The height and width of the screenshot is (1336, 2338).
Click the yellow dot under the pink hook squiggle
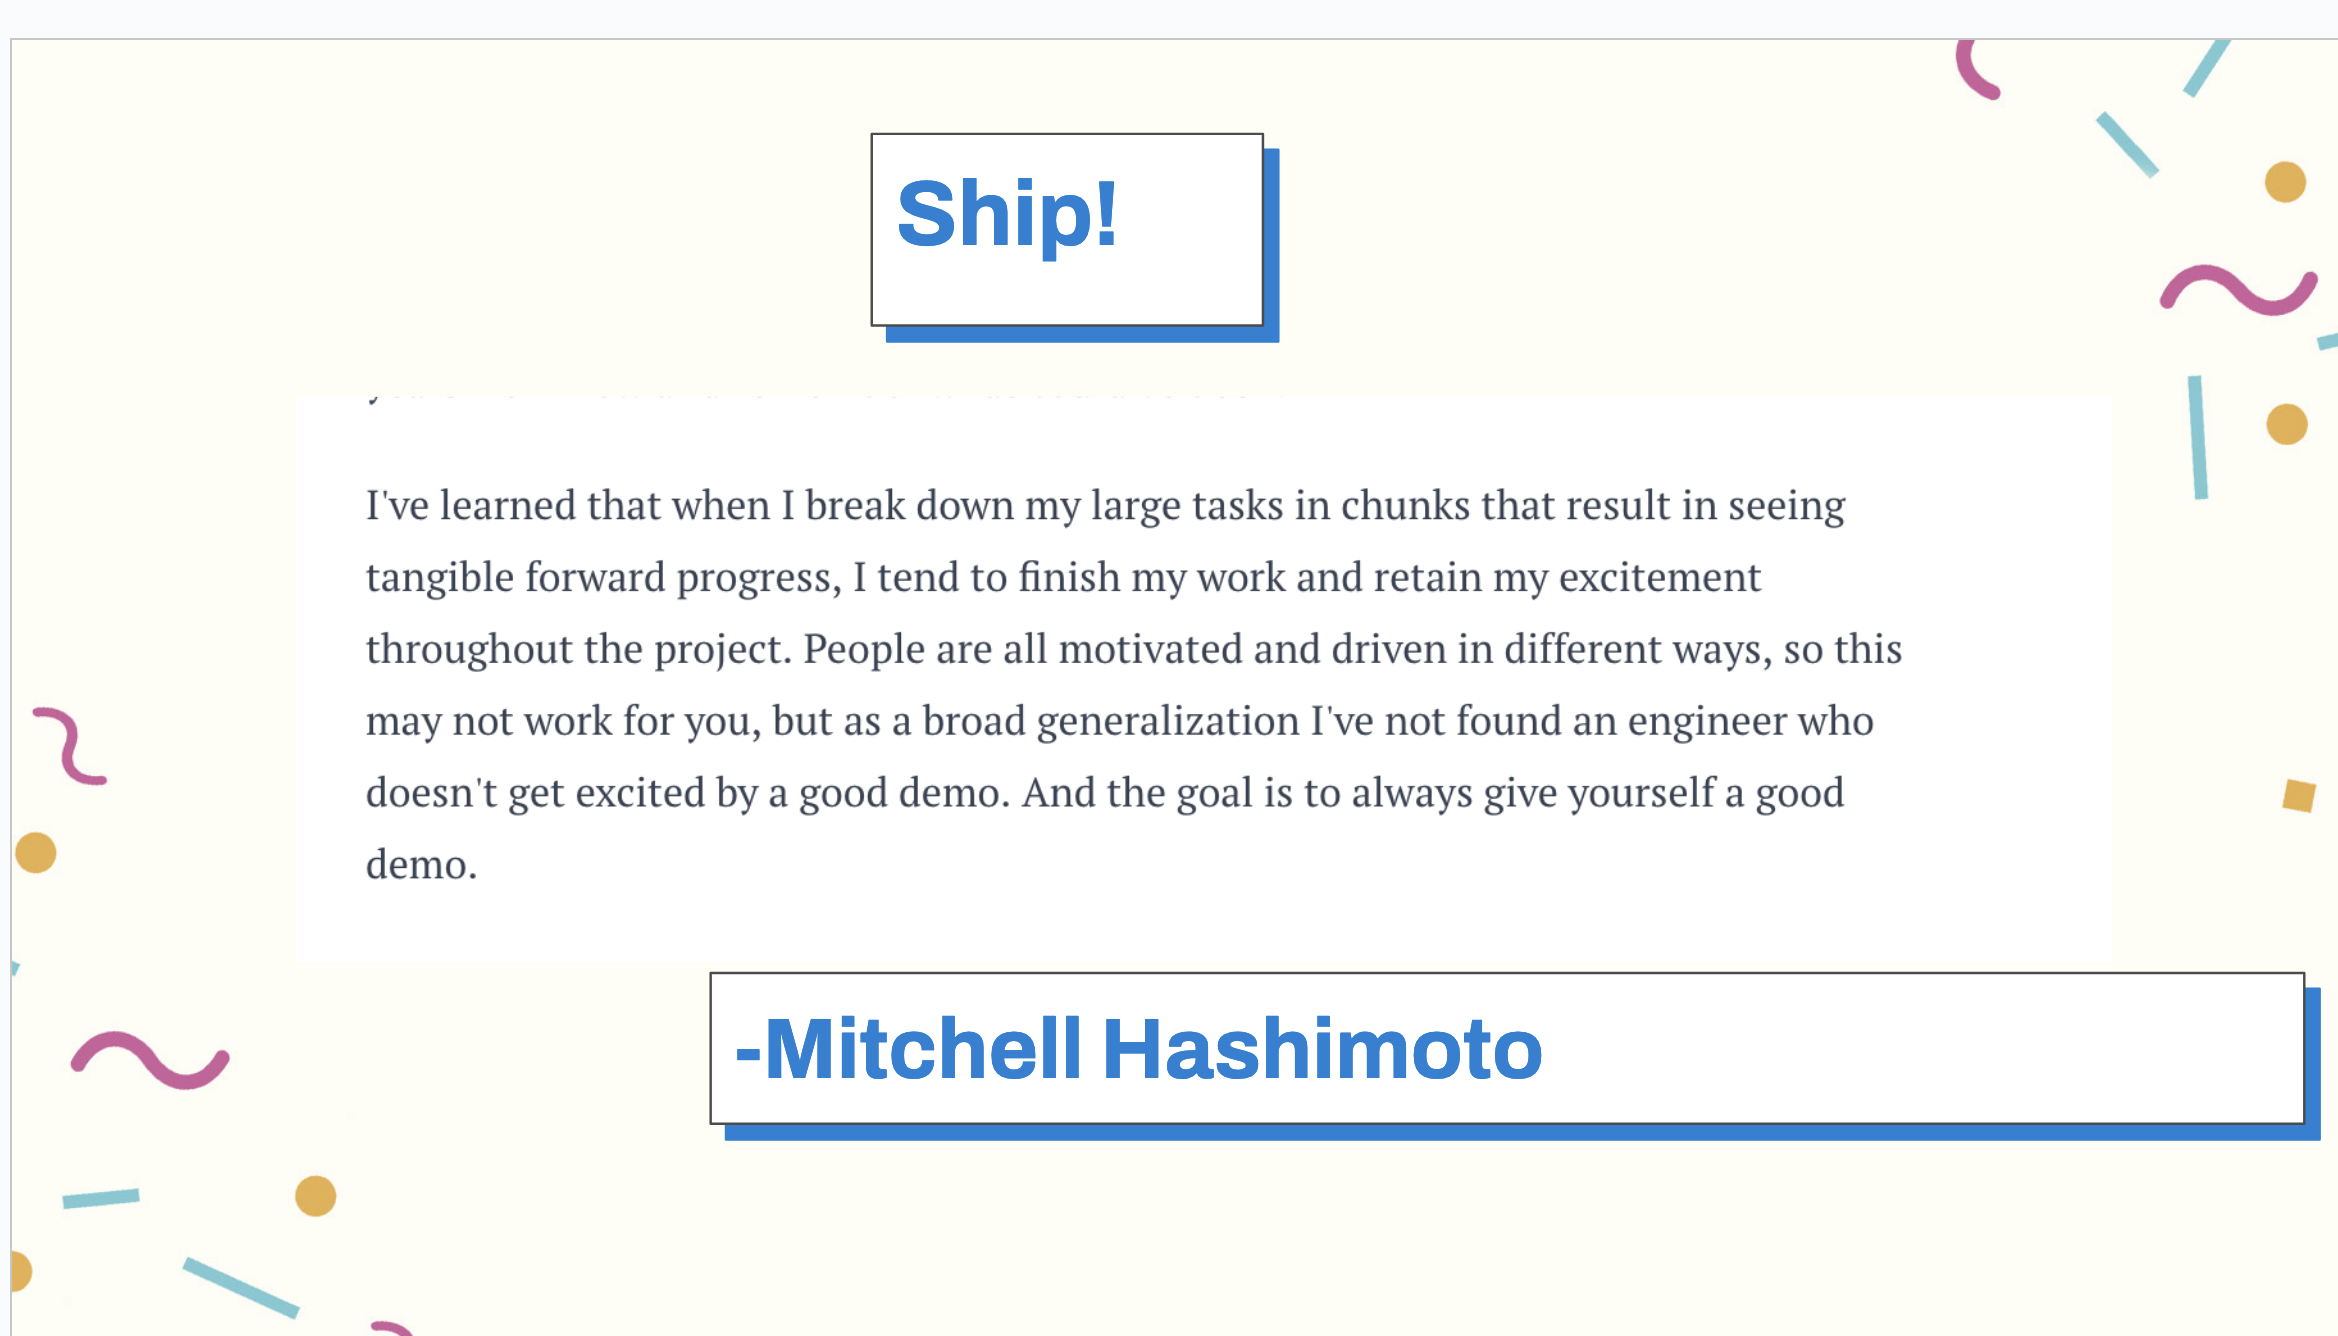pyautogui.click(x=36, y=853)
